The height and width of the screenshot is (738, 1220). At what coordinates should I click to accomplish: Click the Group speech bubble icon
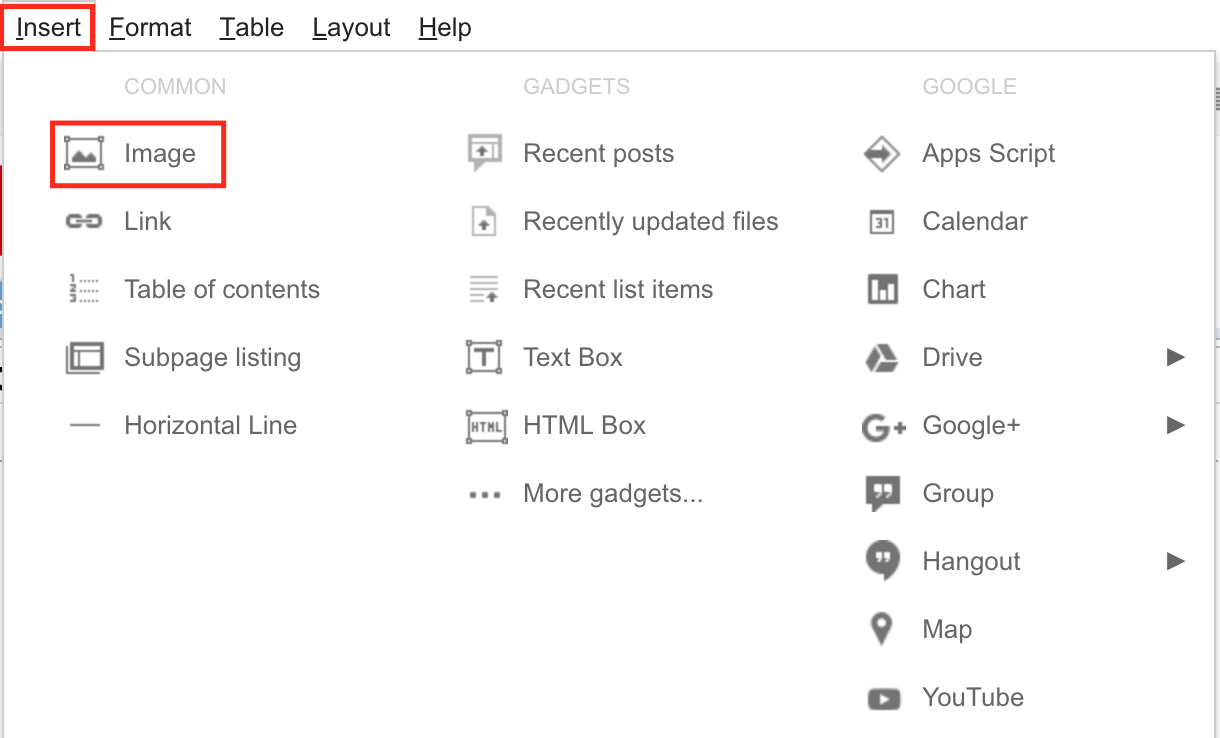(x=882, y=494)
